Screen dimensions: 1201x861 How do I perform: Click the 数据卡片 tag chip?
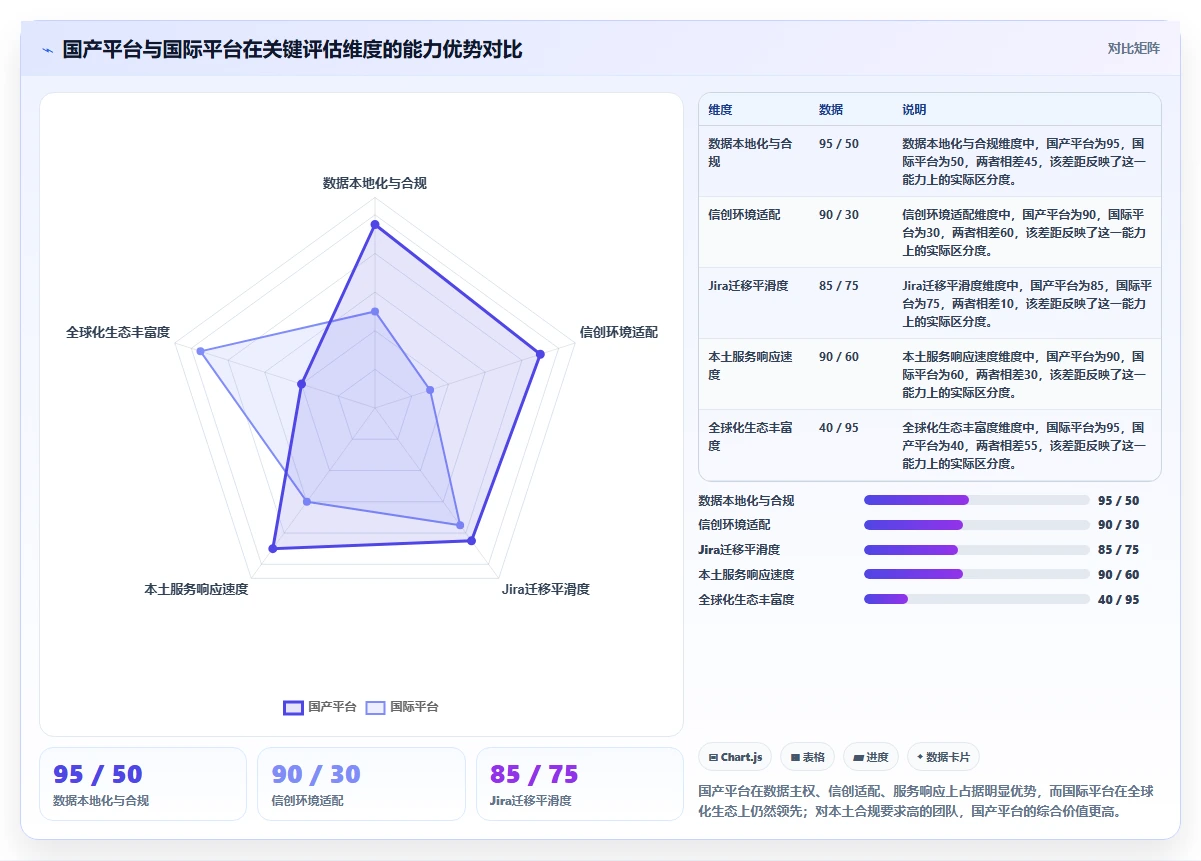(944, 757)
